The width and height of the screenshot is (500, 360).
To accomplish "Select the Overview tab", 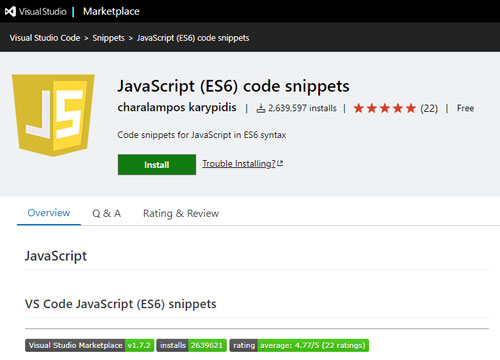I will [x=49, y=213].
